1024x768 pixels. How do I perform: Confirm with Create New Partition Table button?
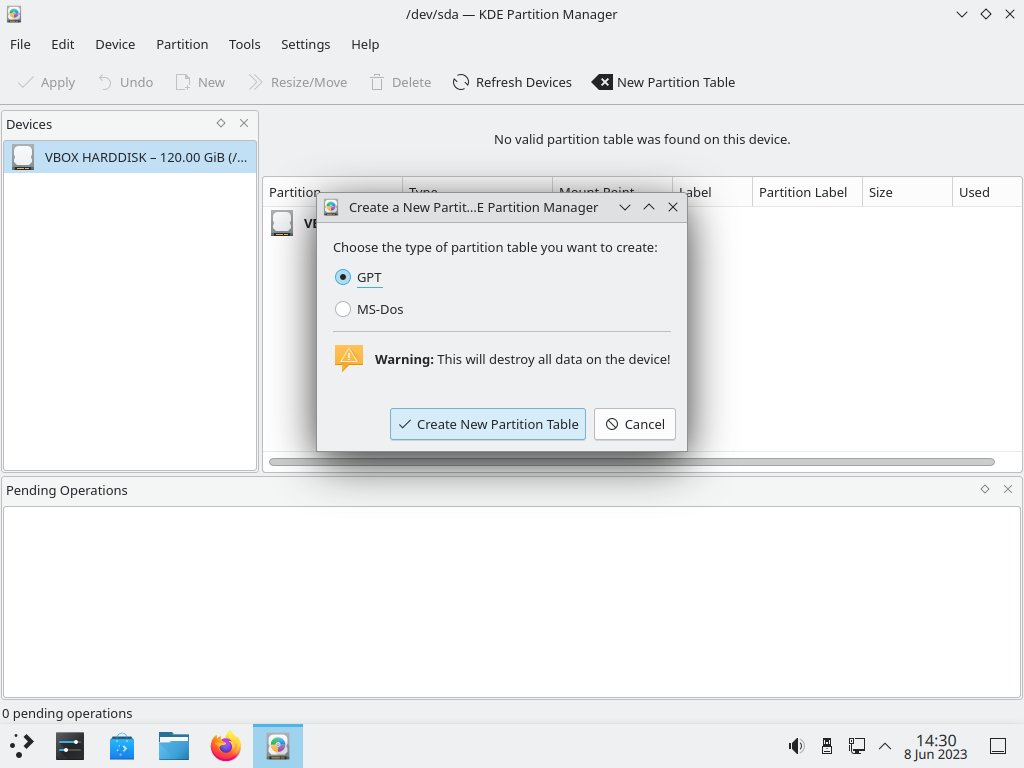(x=487, y=424)
